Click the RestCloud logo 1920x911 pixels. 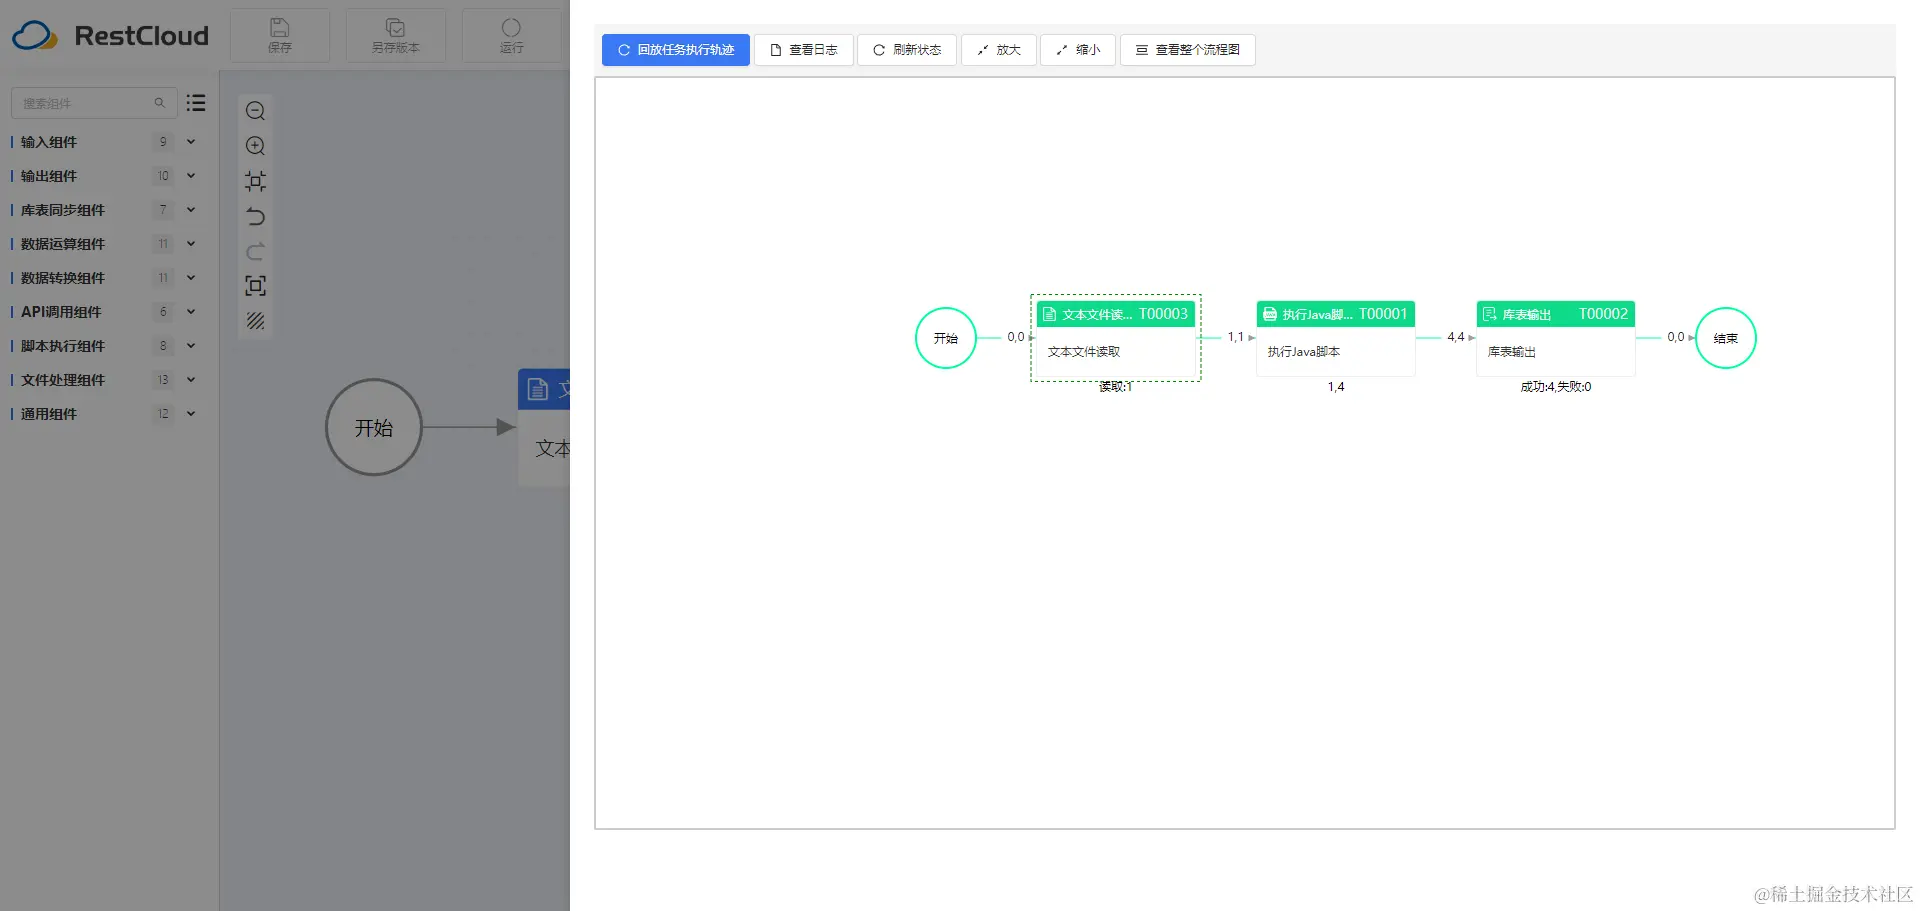point(110,36)
